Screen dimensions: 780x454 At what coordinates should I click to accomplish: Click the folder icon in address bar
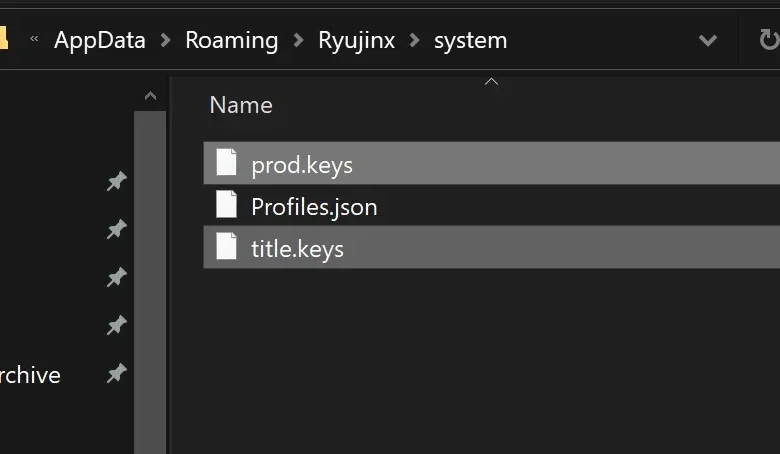point(3,38)
